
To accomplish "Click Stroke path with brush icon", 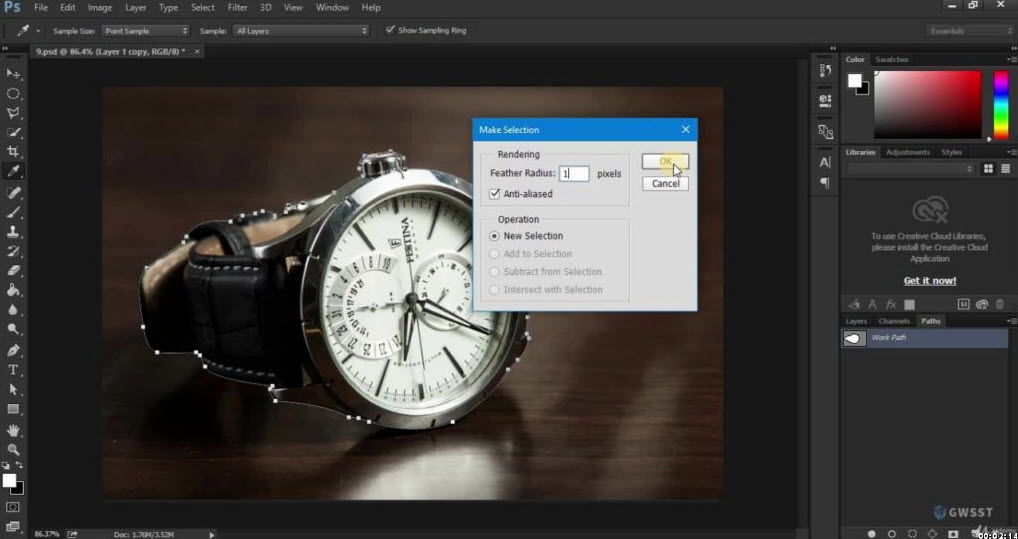I will point(892,534).
